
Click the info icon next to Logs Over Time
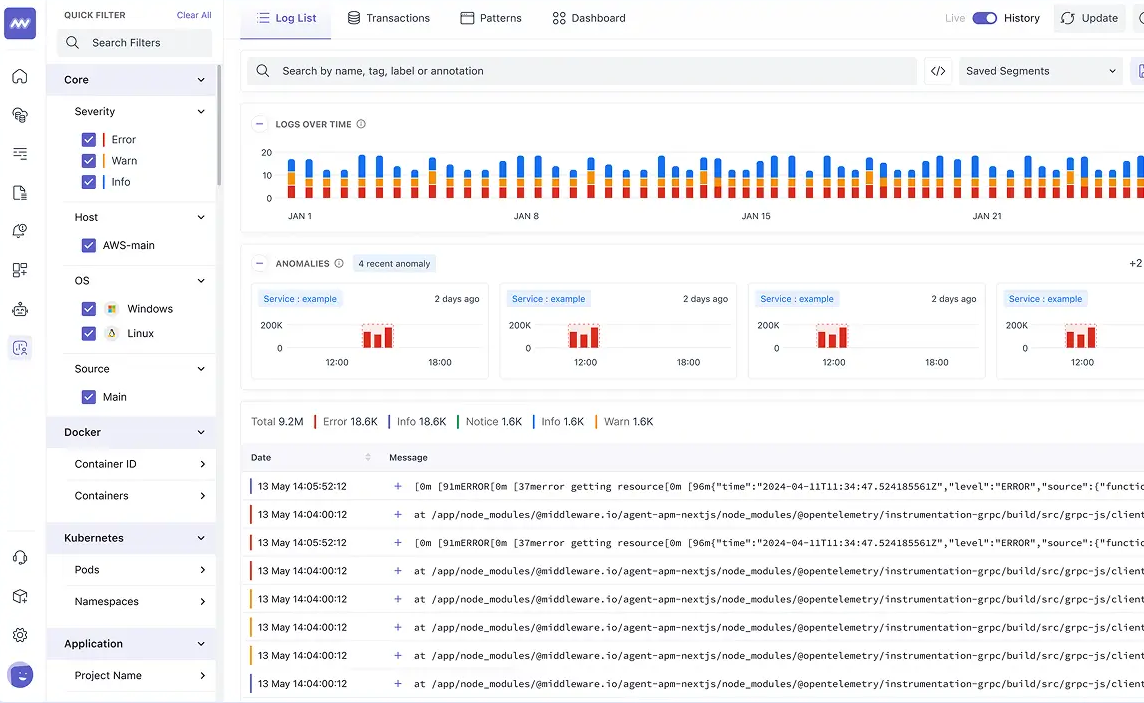pos(360,124)
